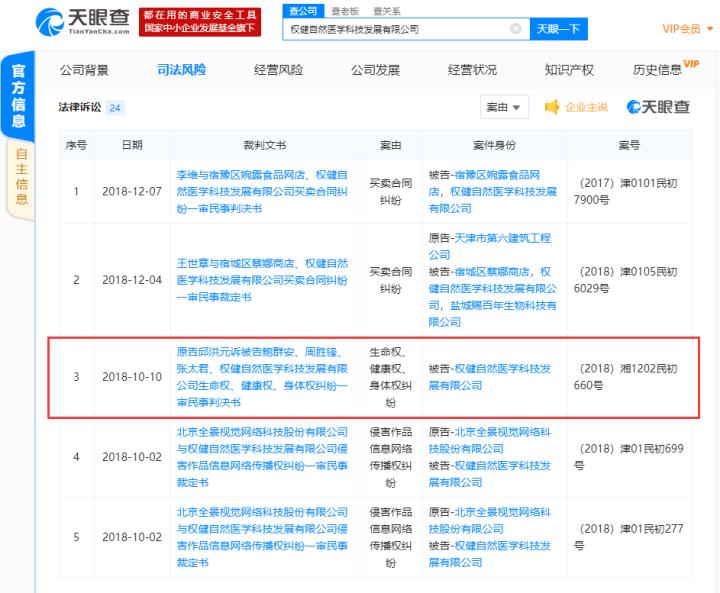
Task: Open the VIP会员 dropdown
Action: 687,29
